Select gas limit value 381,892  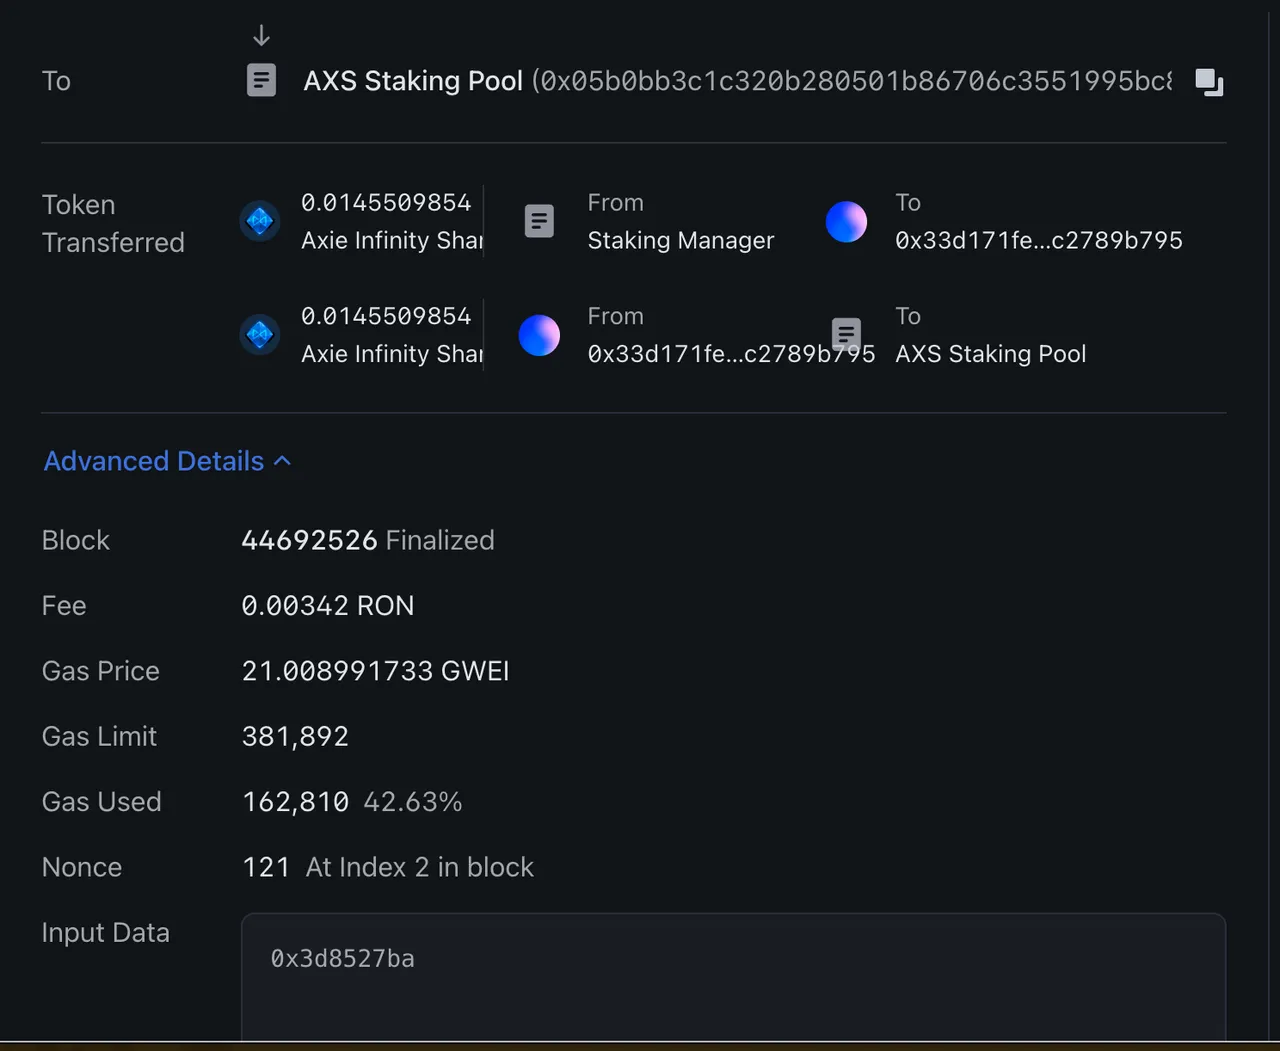[295, 737]
